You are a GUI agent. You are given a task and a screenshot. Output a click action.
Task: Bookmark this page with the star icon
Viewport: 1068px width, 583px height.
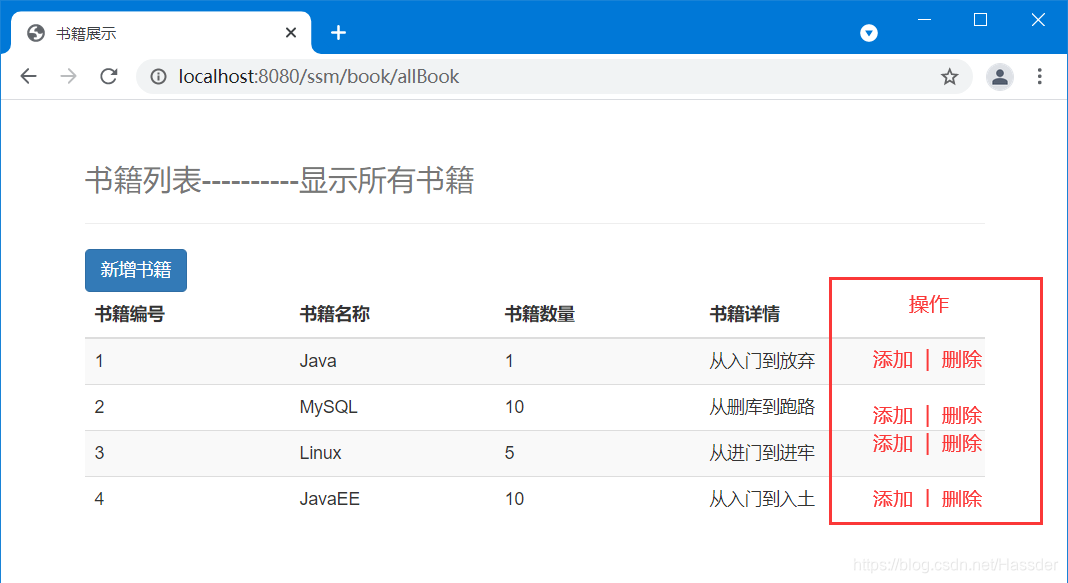tap(949, 76)
